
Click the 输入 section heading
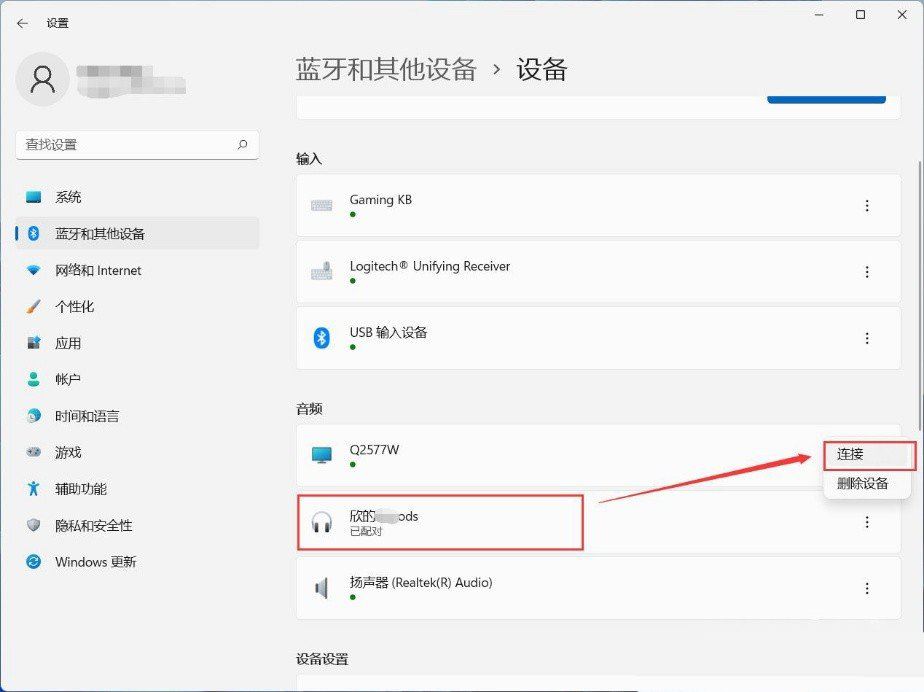309,159
